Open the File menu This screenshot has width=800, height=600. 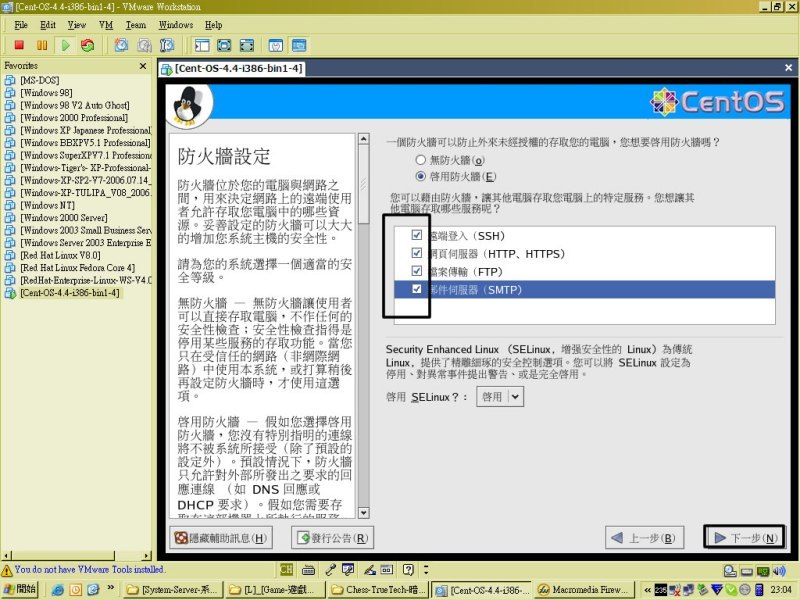21,25
